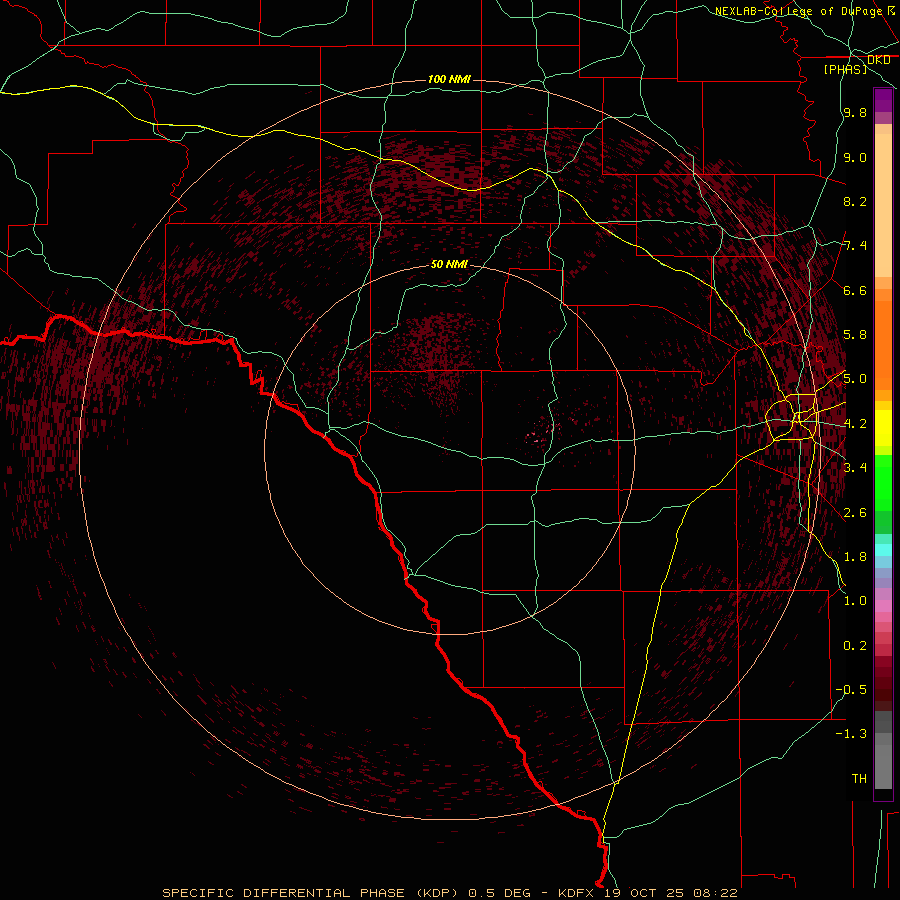Select the pink color bar segment

point(883,606)
